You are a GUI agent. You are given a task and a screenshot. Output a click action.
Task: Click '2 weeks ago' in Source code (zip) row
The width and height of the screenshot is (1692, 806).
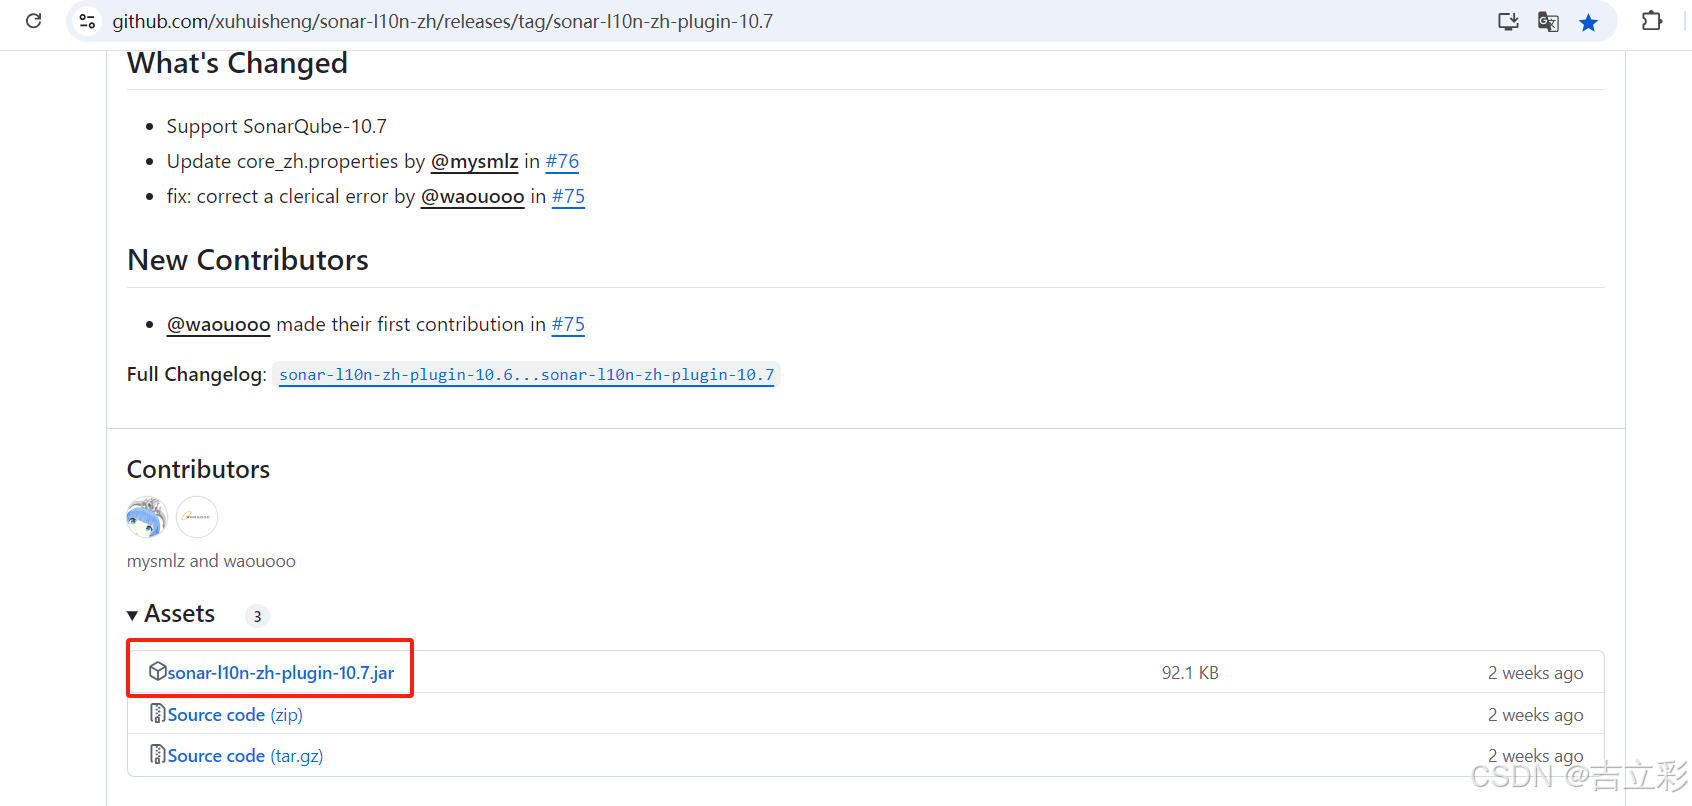[x=1535, y=715]
